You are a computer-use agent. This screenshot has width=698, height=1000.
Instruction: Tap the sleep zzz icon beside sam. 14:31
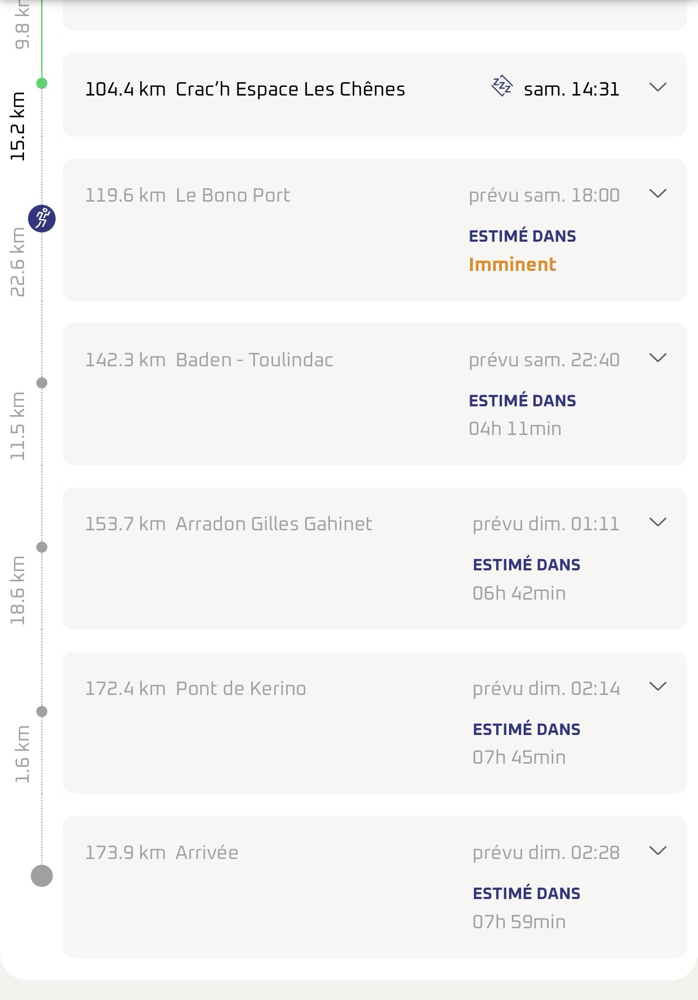(x=501, y=86)
